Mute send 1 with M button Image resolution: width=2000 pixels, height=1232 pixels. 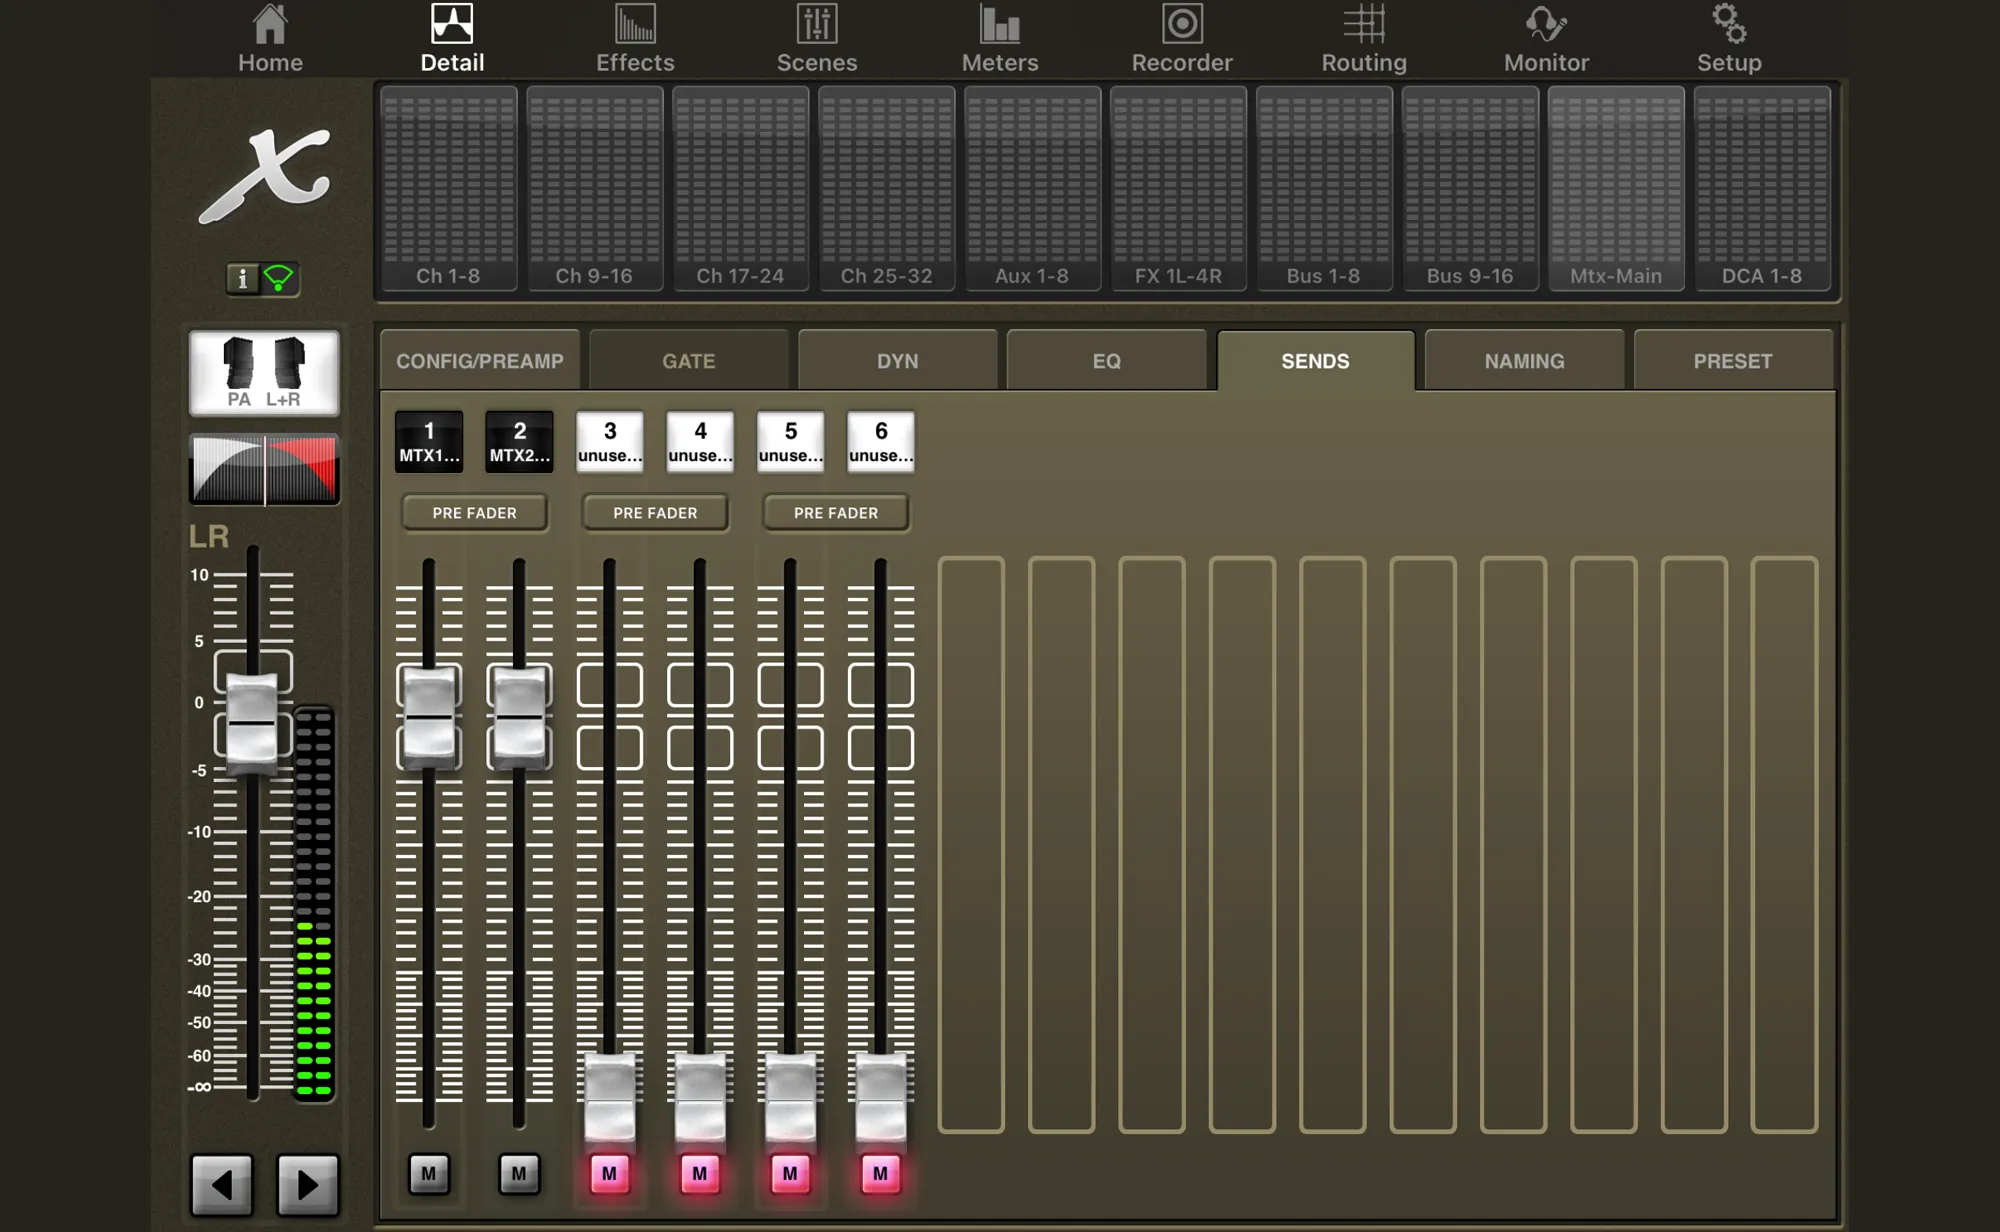point(429,1174)
